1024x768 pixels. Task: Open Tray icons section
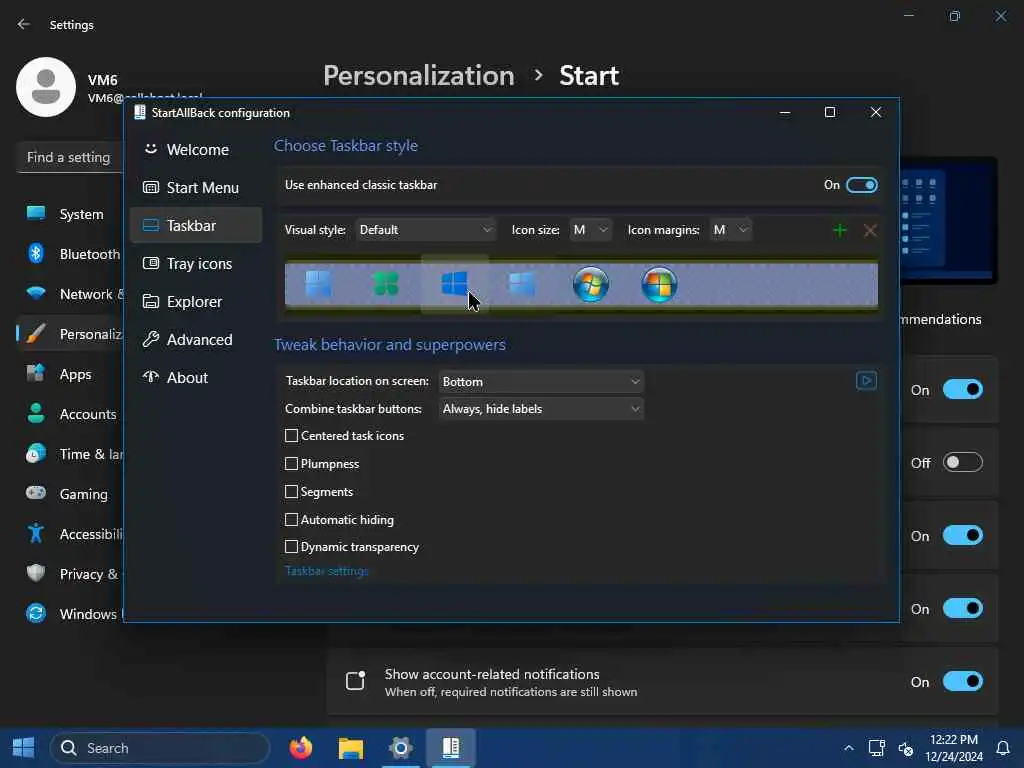pos(196,263)
